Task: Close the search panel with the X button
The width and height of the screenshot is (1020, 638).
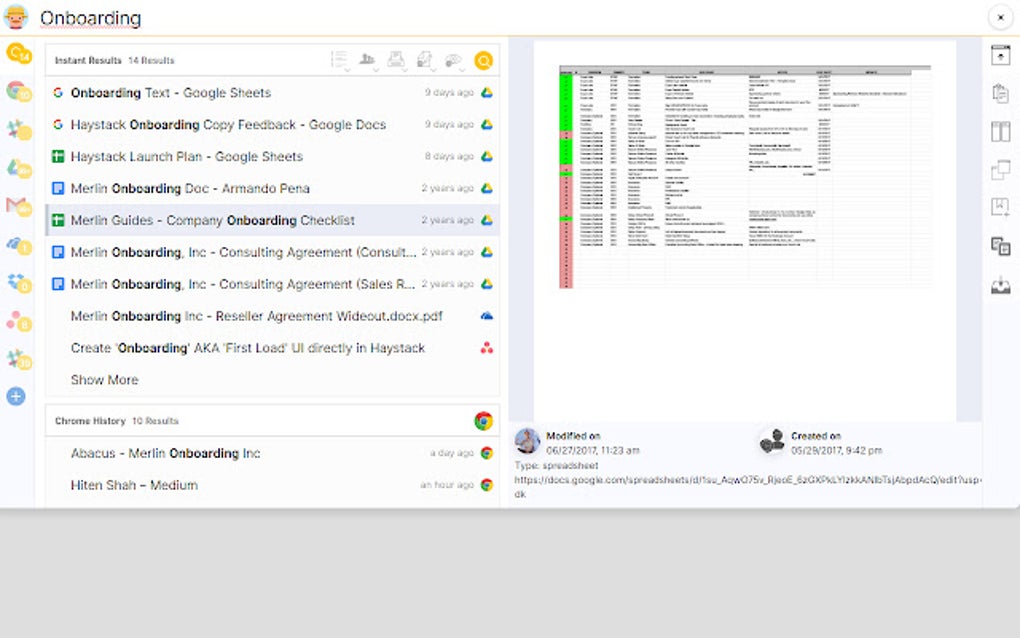Action: 1000,18
